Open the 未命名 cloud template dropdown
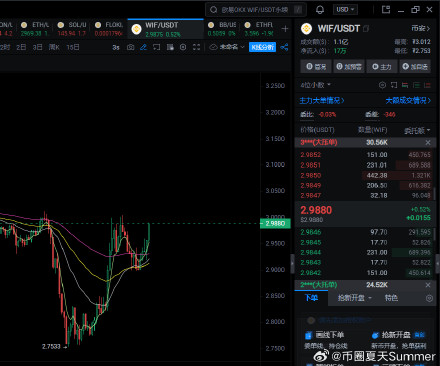 (227, 47)
